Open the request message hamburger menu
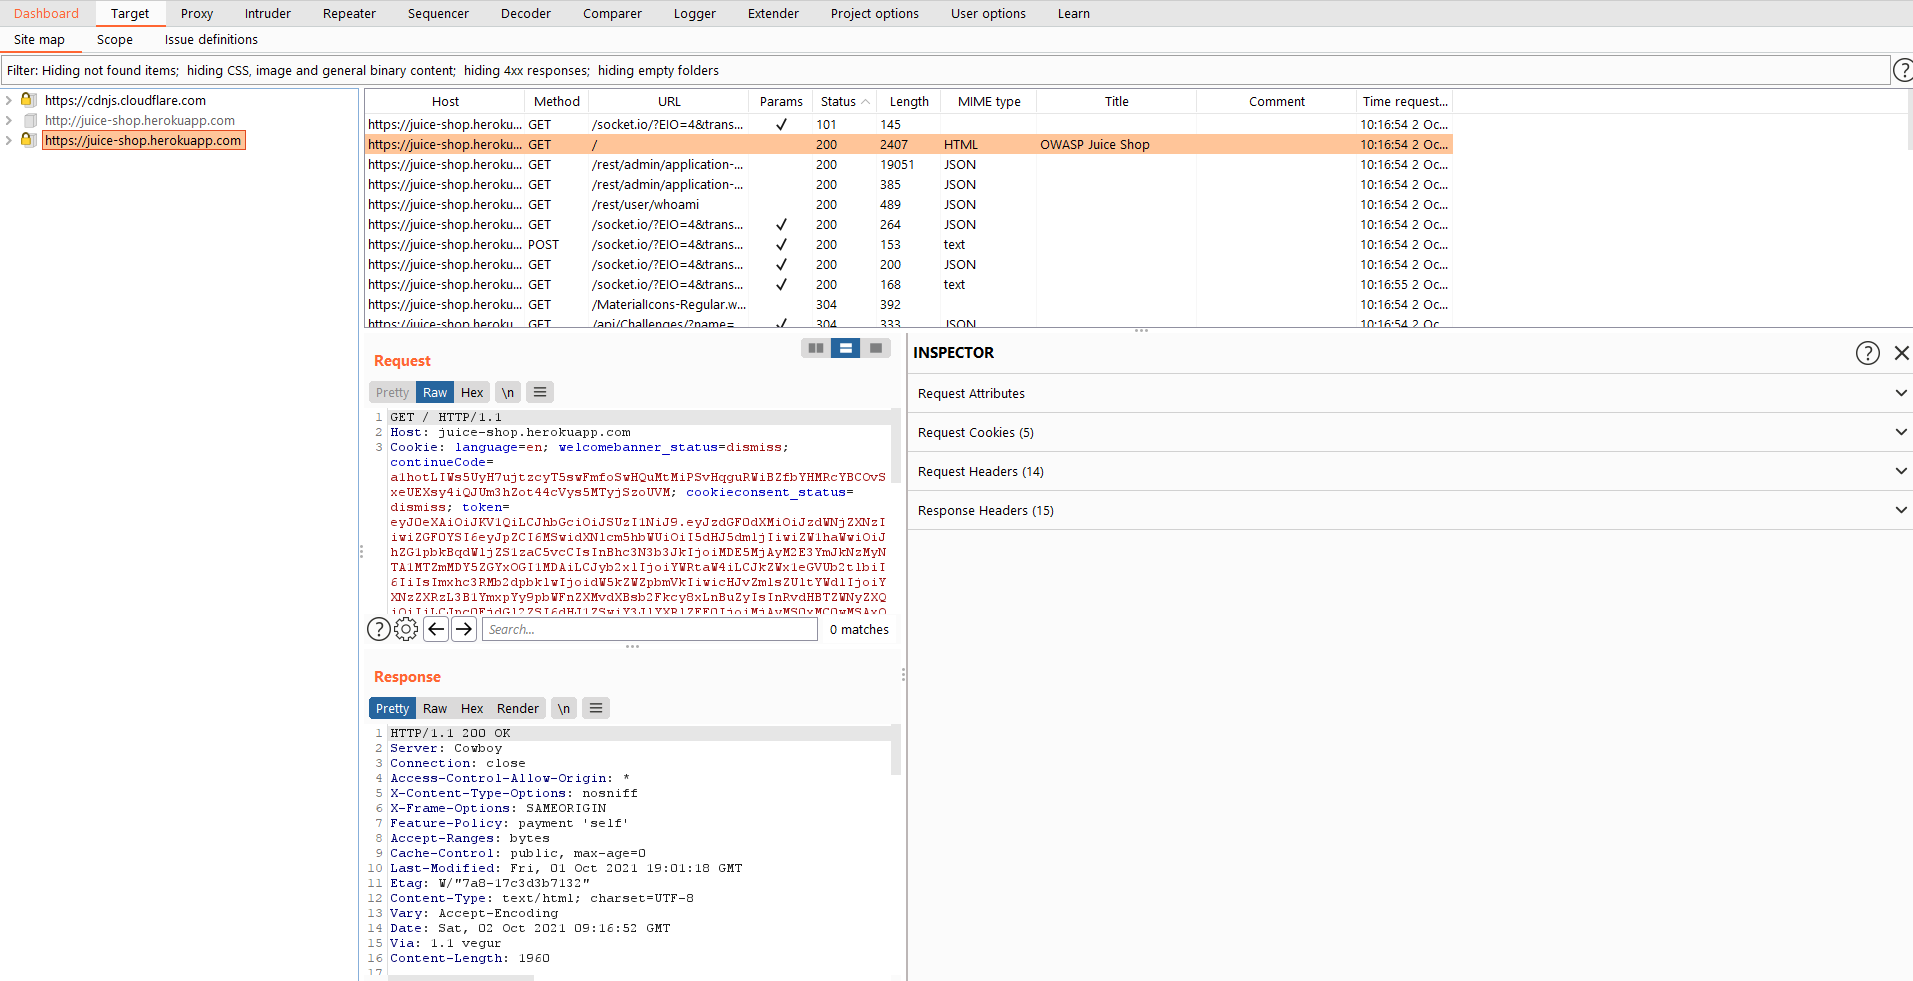The height and width of the screenshot is (981, 1913). (540, 393)
